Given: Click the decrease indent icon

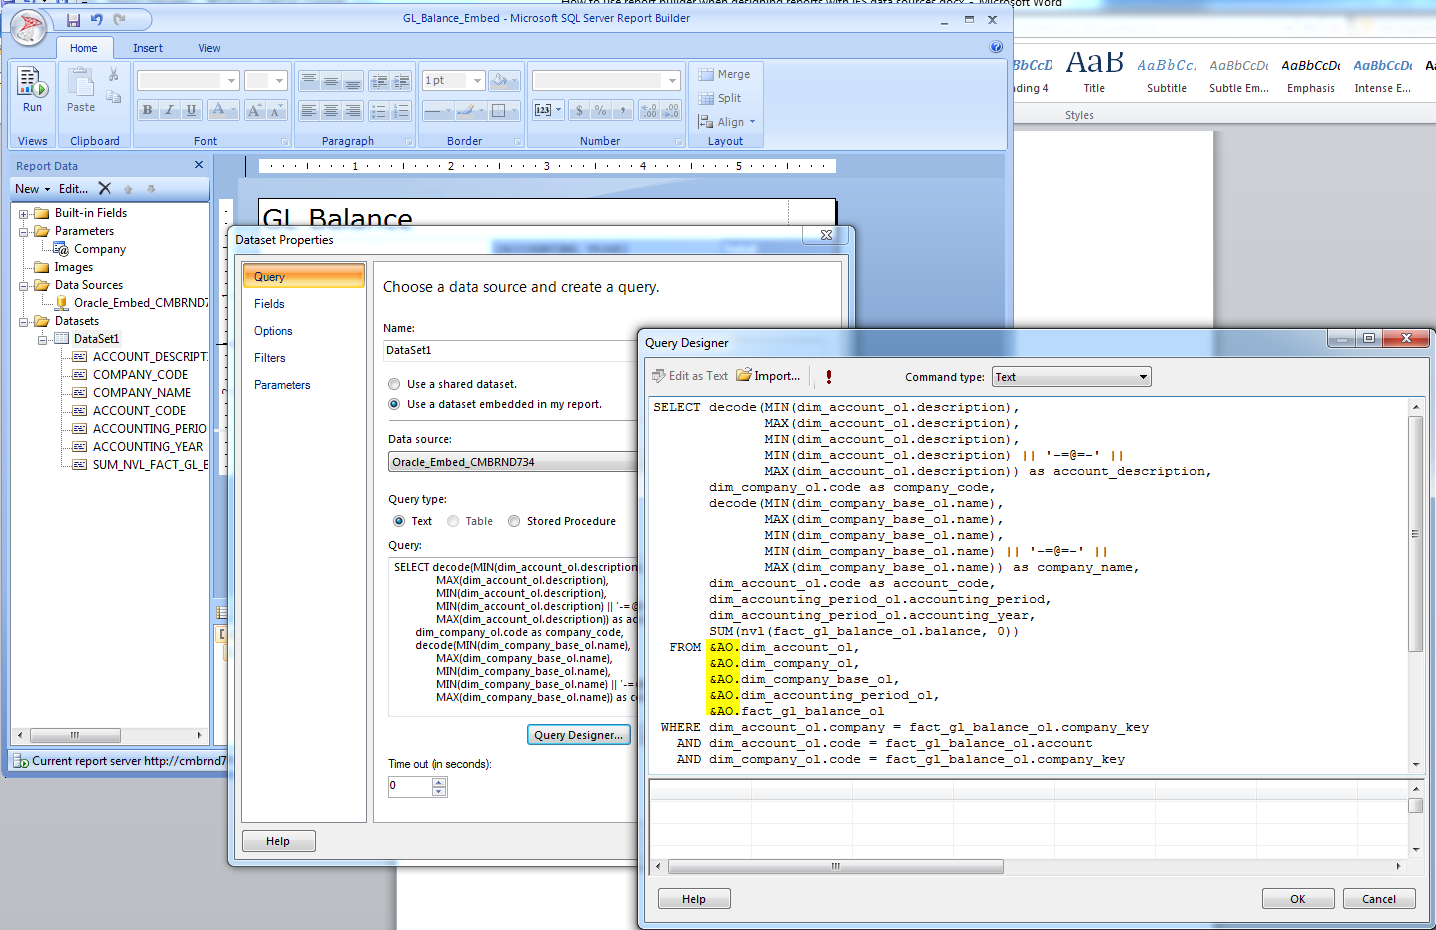Looking at the screenshot, I should coord(378,81).
